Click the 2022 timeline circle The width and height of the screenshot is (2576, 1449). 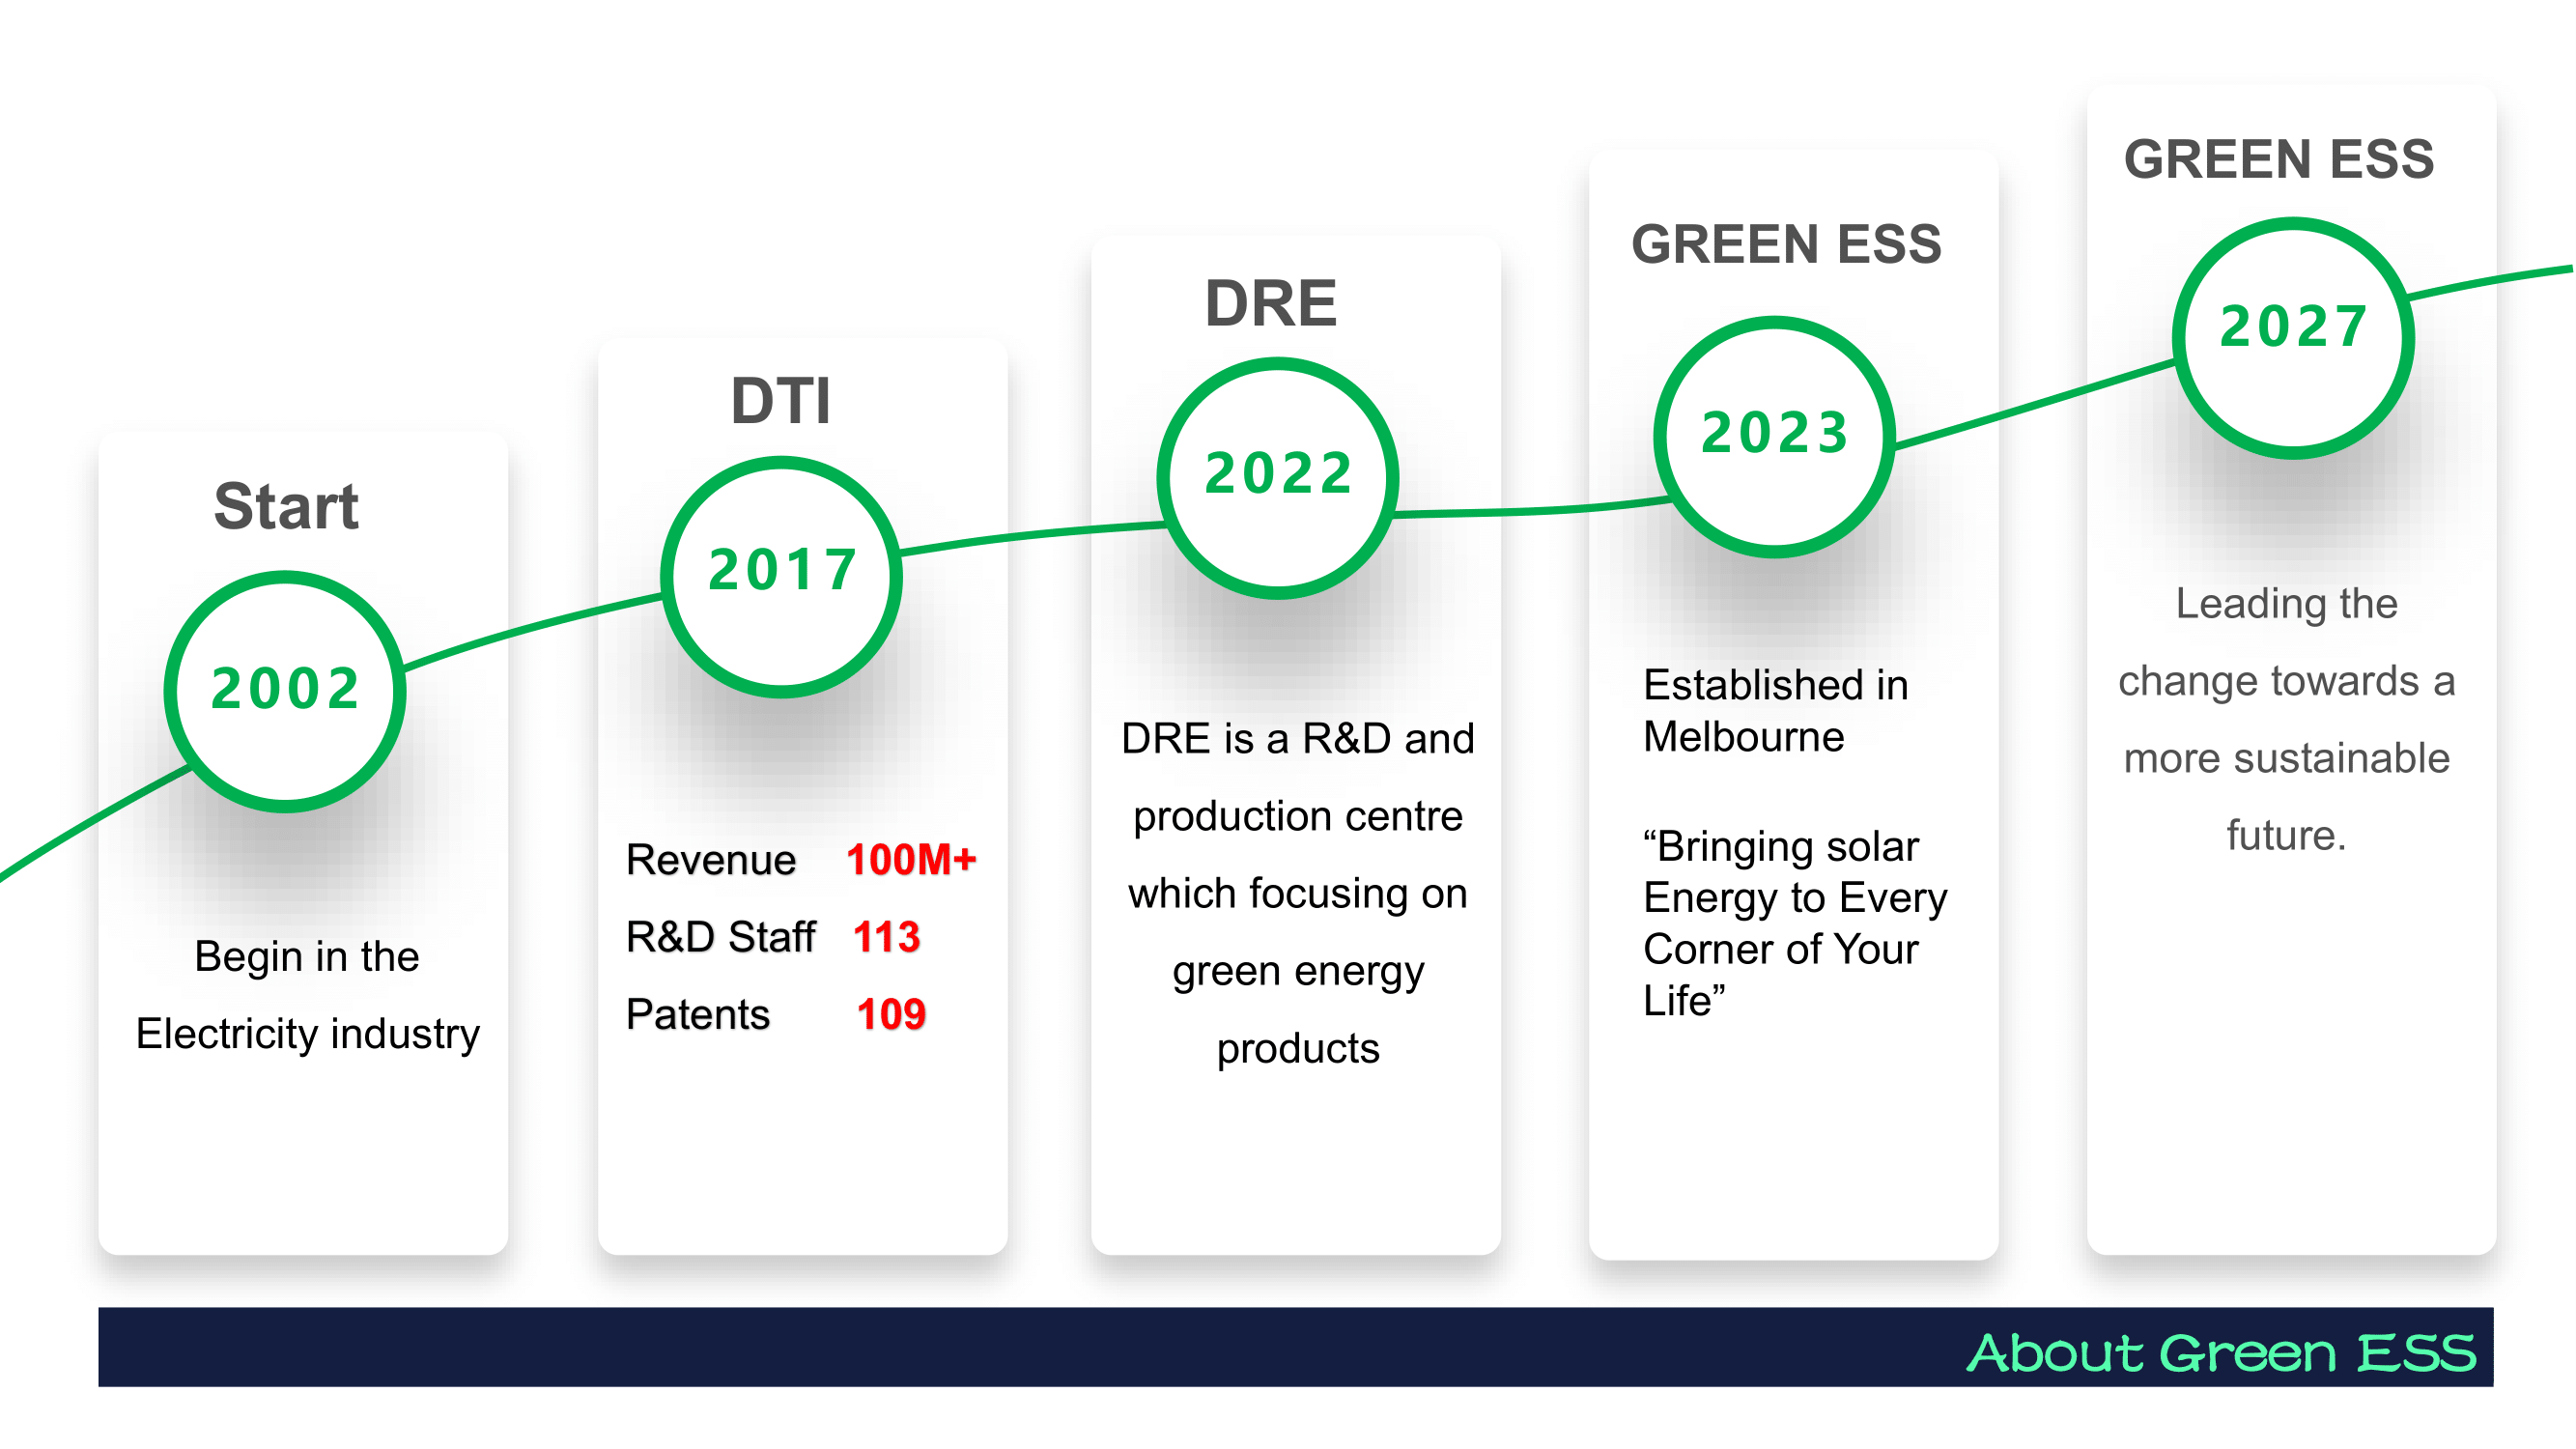point(1277,478)
